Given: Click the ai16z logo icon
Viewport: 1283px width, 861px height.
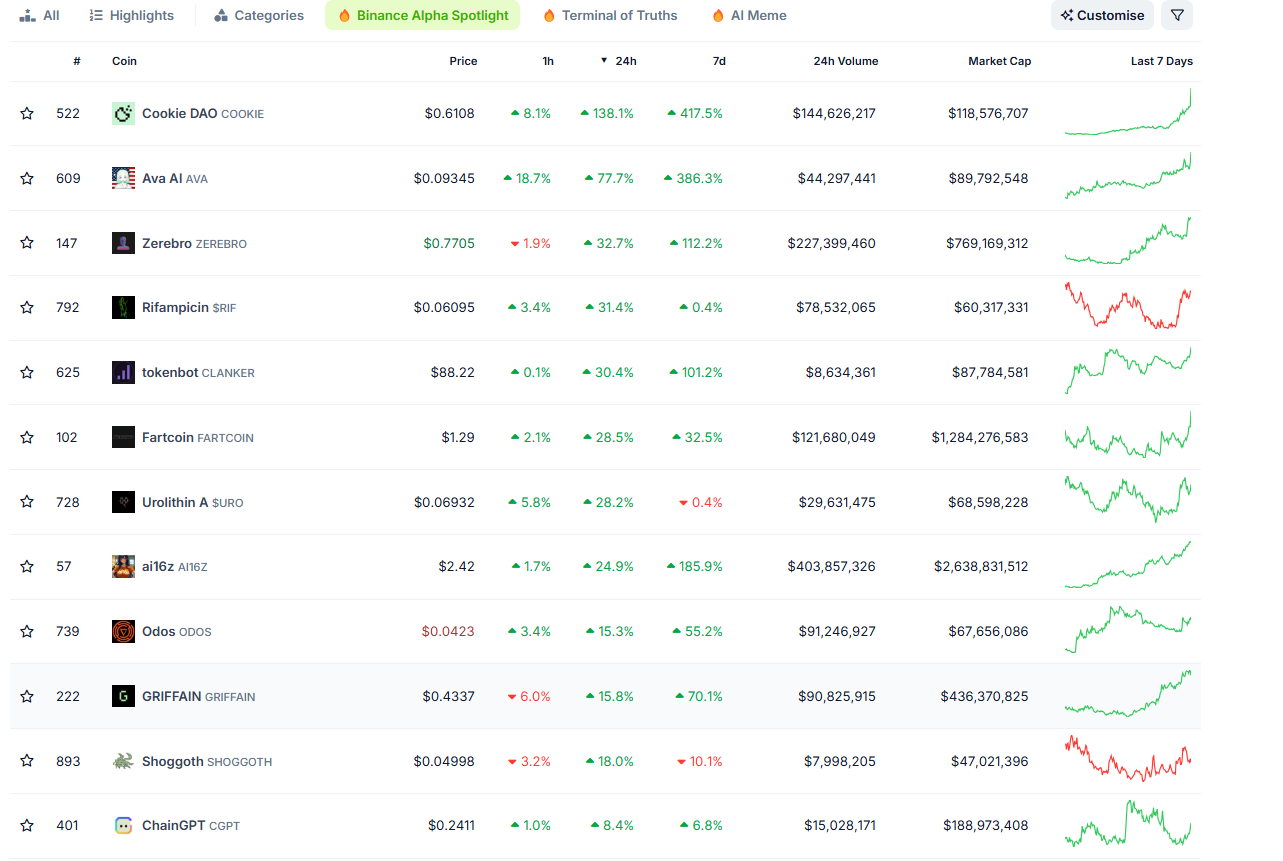Looking at the screenshot, I should pos(123,567).
